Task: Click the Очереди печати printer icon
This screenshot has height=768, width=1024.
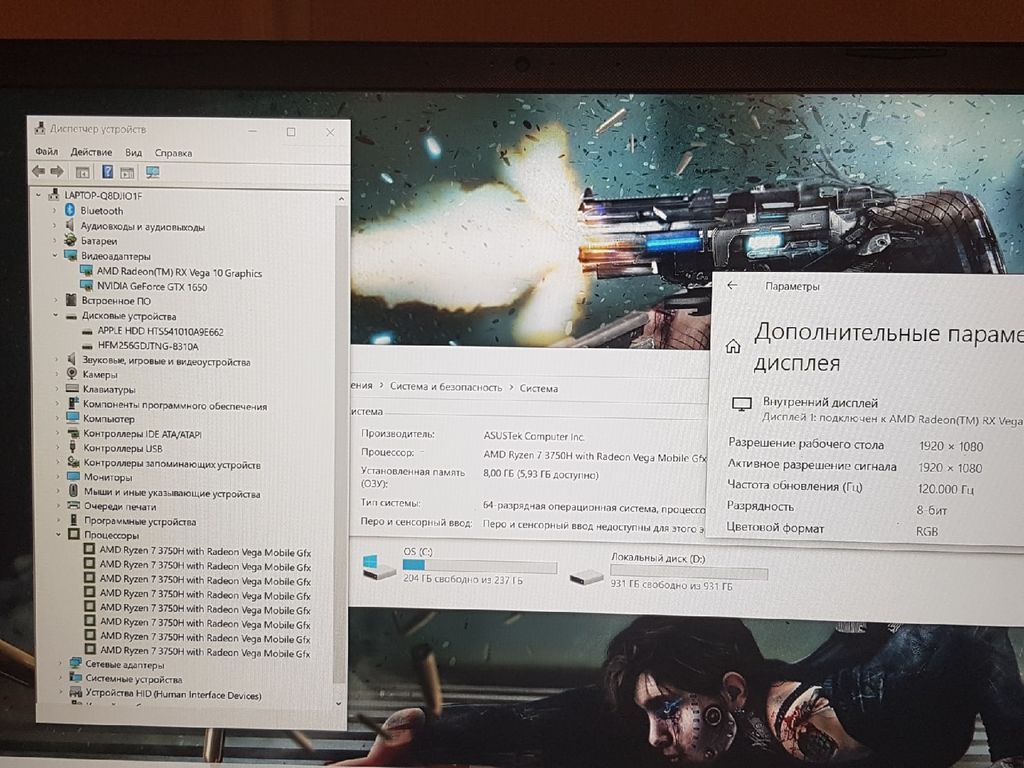Action: coord(74,506)
